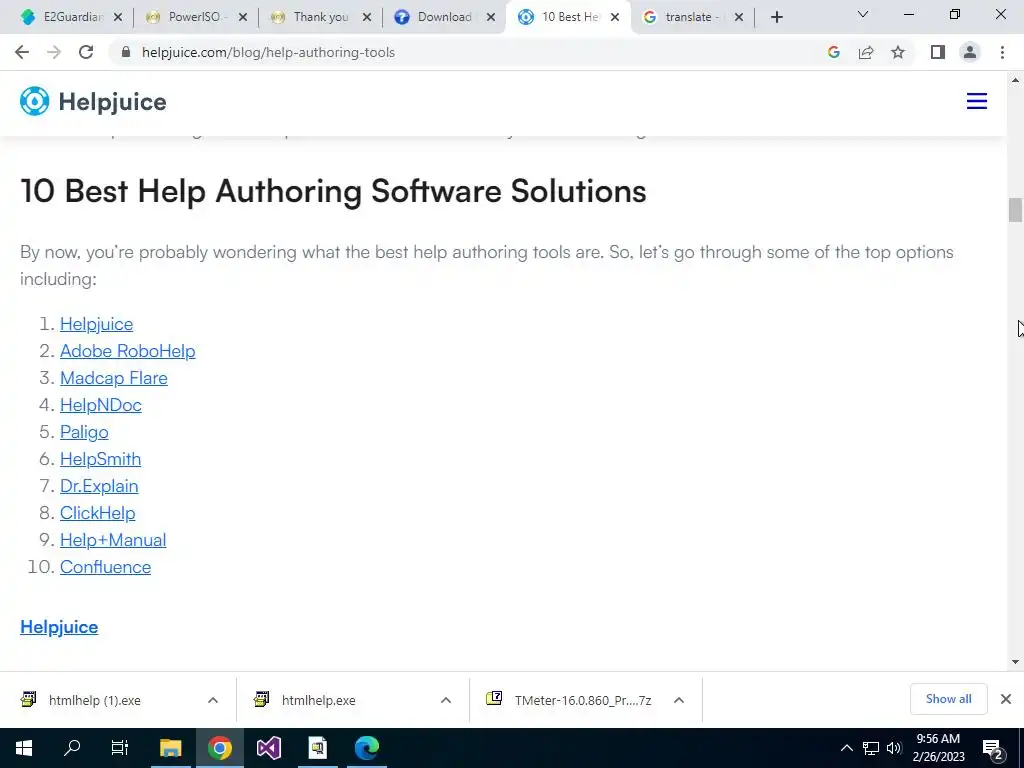Open the HelpNDoc link

point(101,405)
